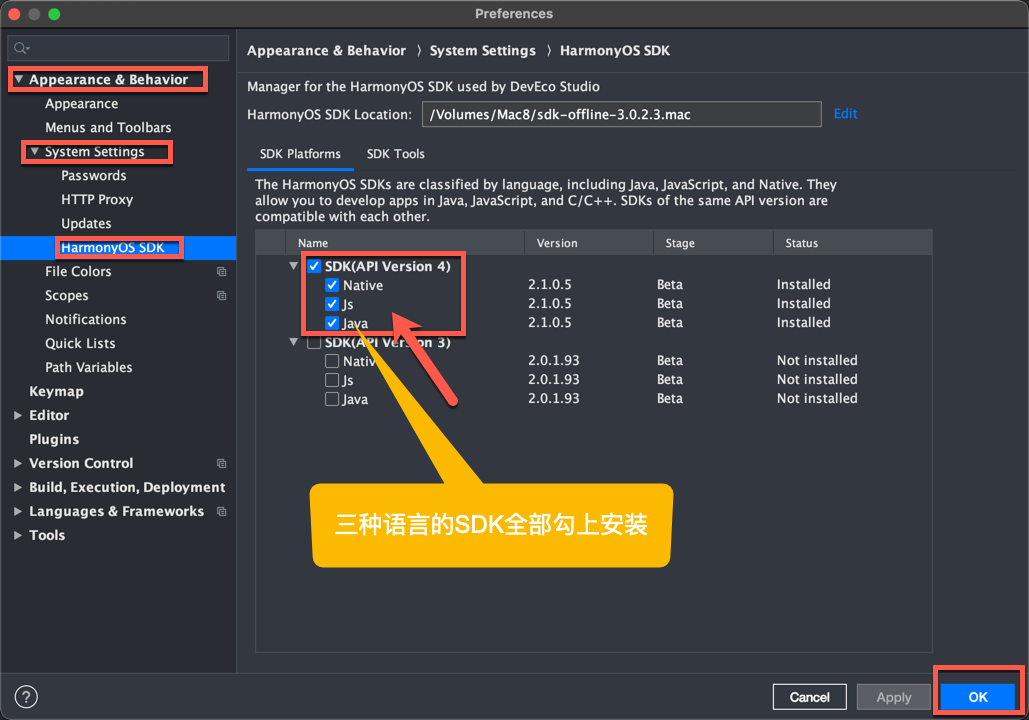Click the OK button
1029x720 pixels.
[978, 697]
